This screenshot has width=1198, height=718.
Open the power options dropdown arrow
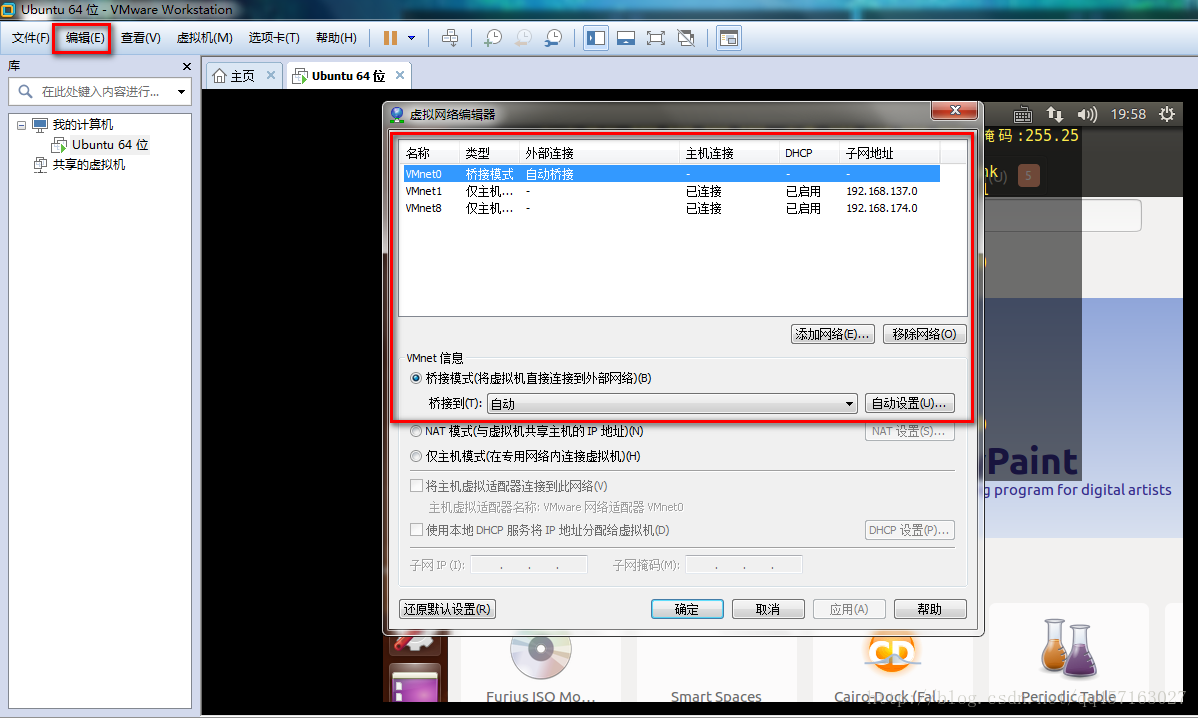412,38
